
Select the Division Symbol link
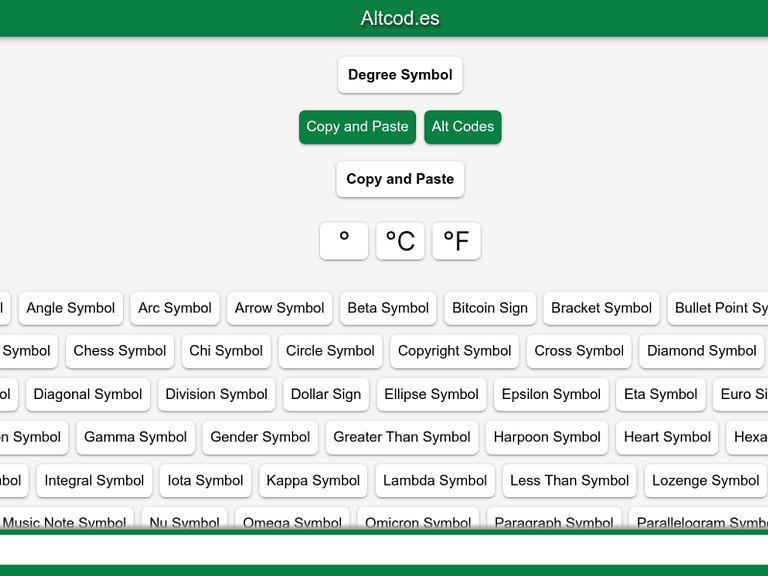tap(216, 394)
